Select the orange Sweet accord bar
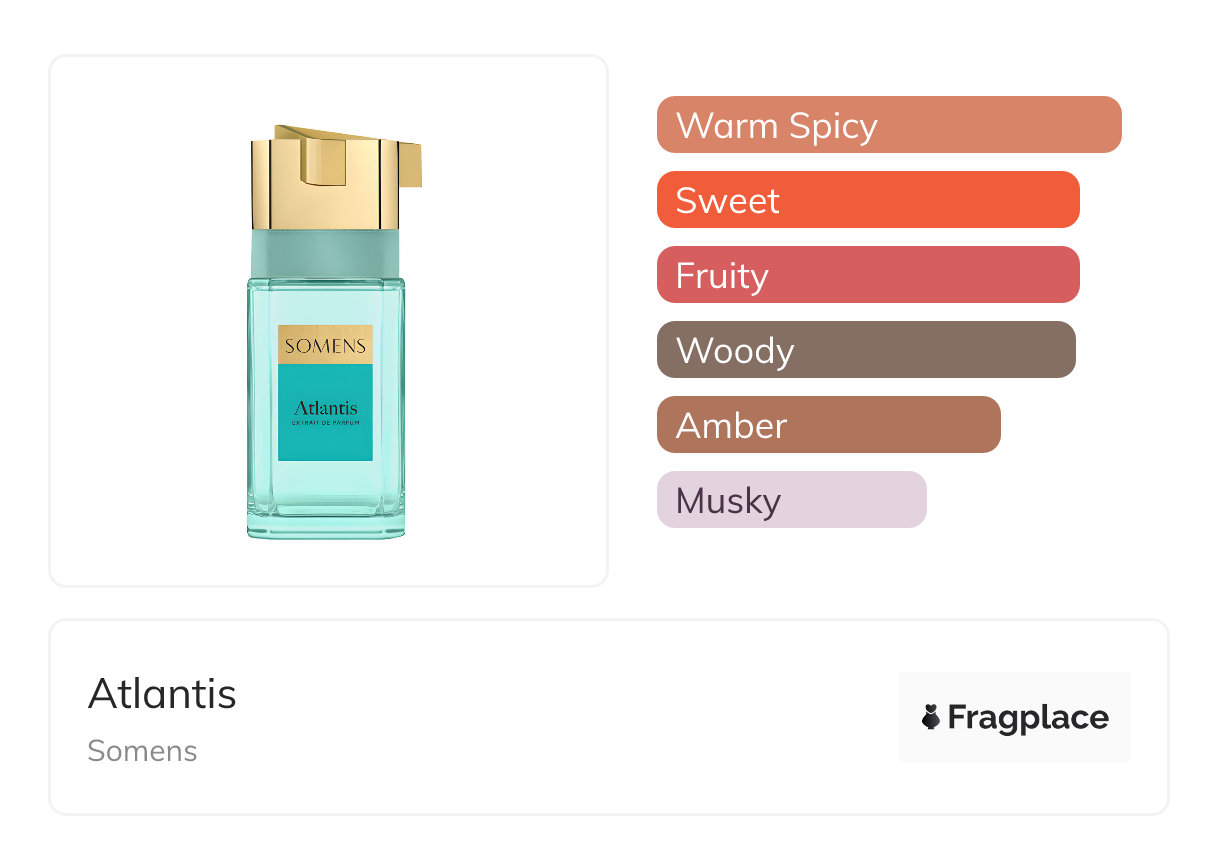Image resolution: width=1218 pixels, height=864 pixels. [x=867, y=200]
